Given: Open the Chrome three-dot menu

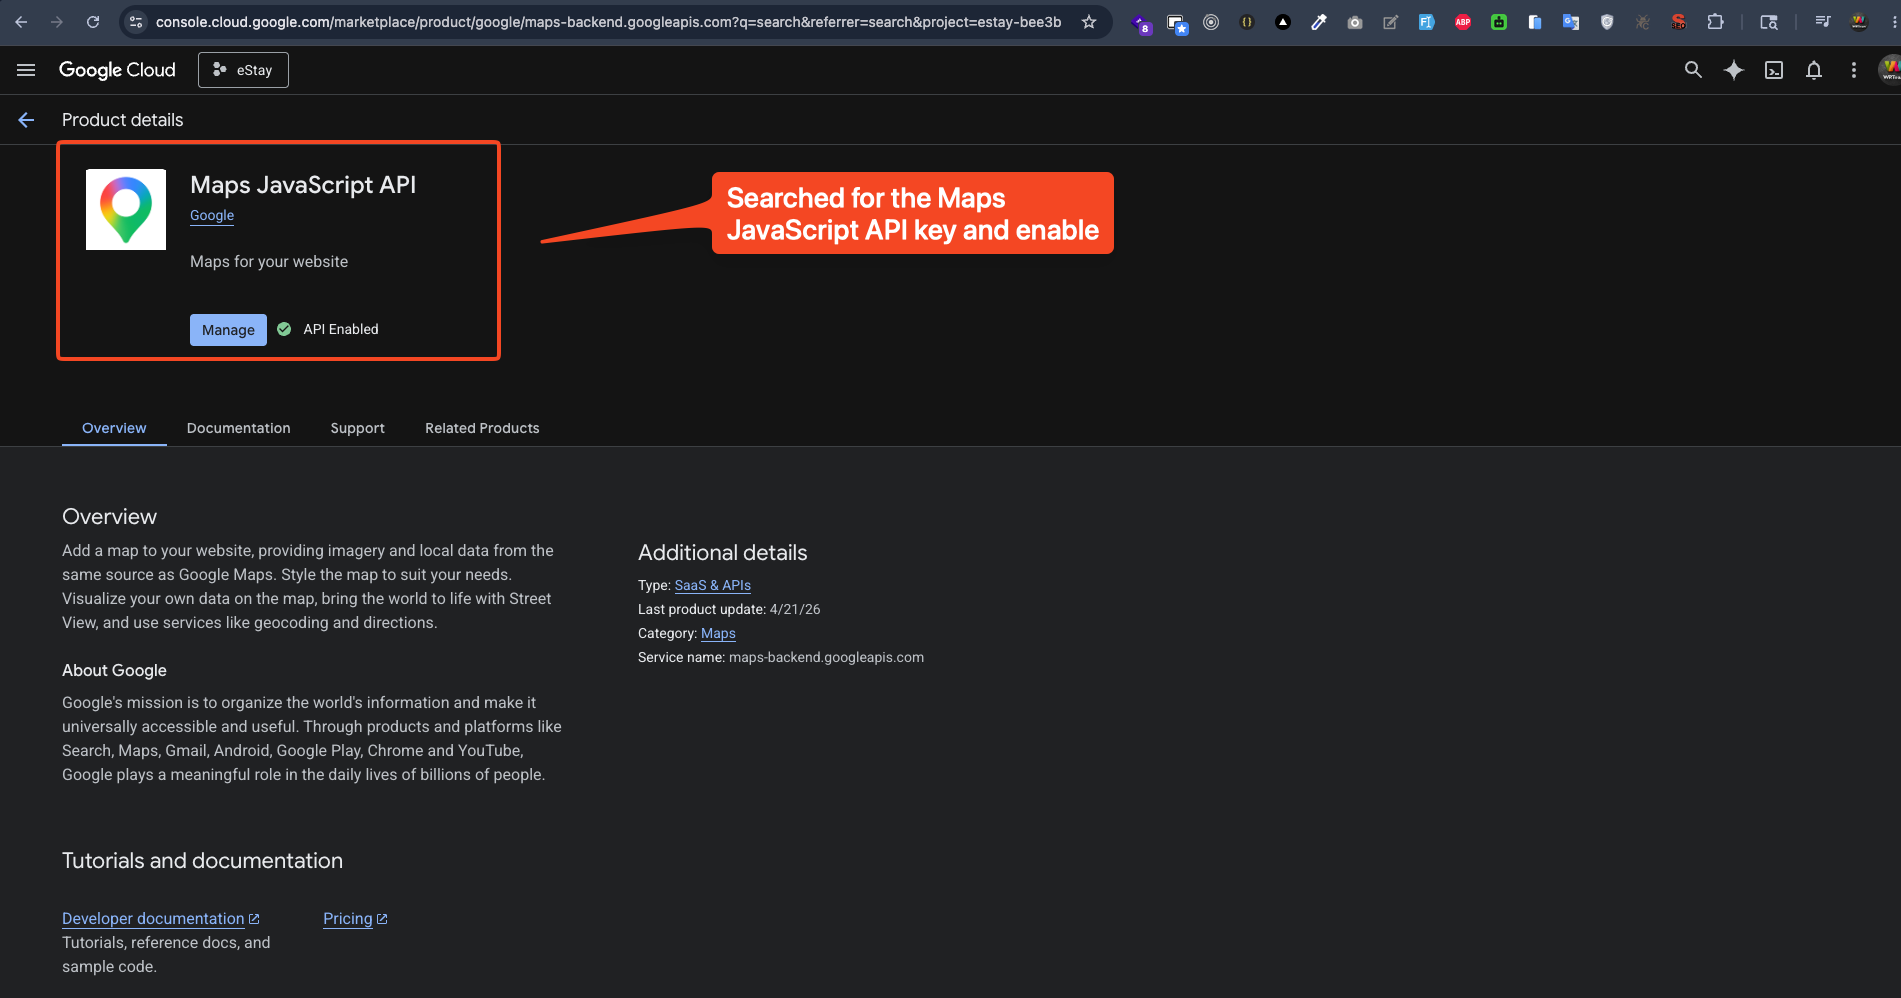Looking at the screenshot, I should click(x=1893, y=22).
